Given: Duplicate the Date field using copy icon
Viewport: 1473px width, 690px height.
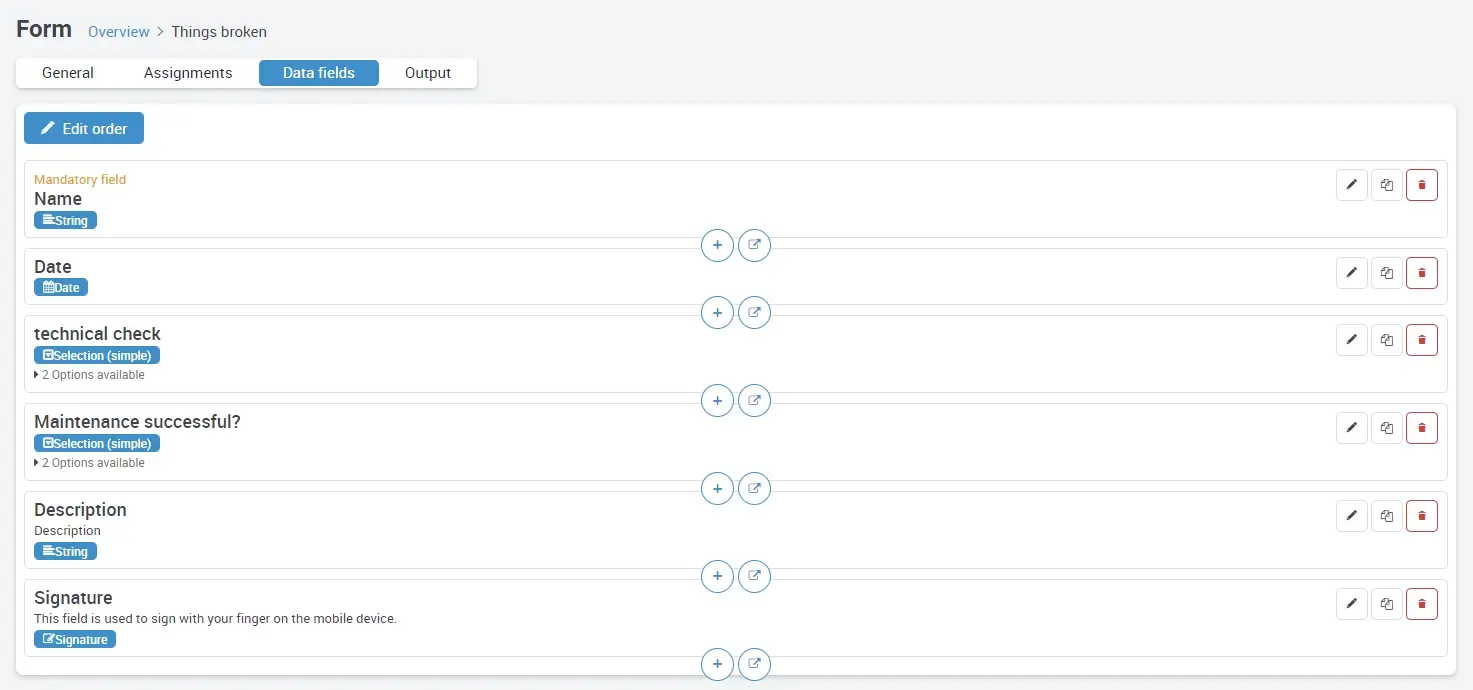Looking at the screenshot, I should pyautogui.click(x=1386, y=273).
